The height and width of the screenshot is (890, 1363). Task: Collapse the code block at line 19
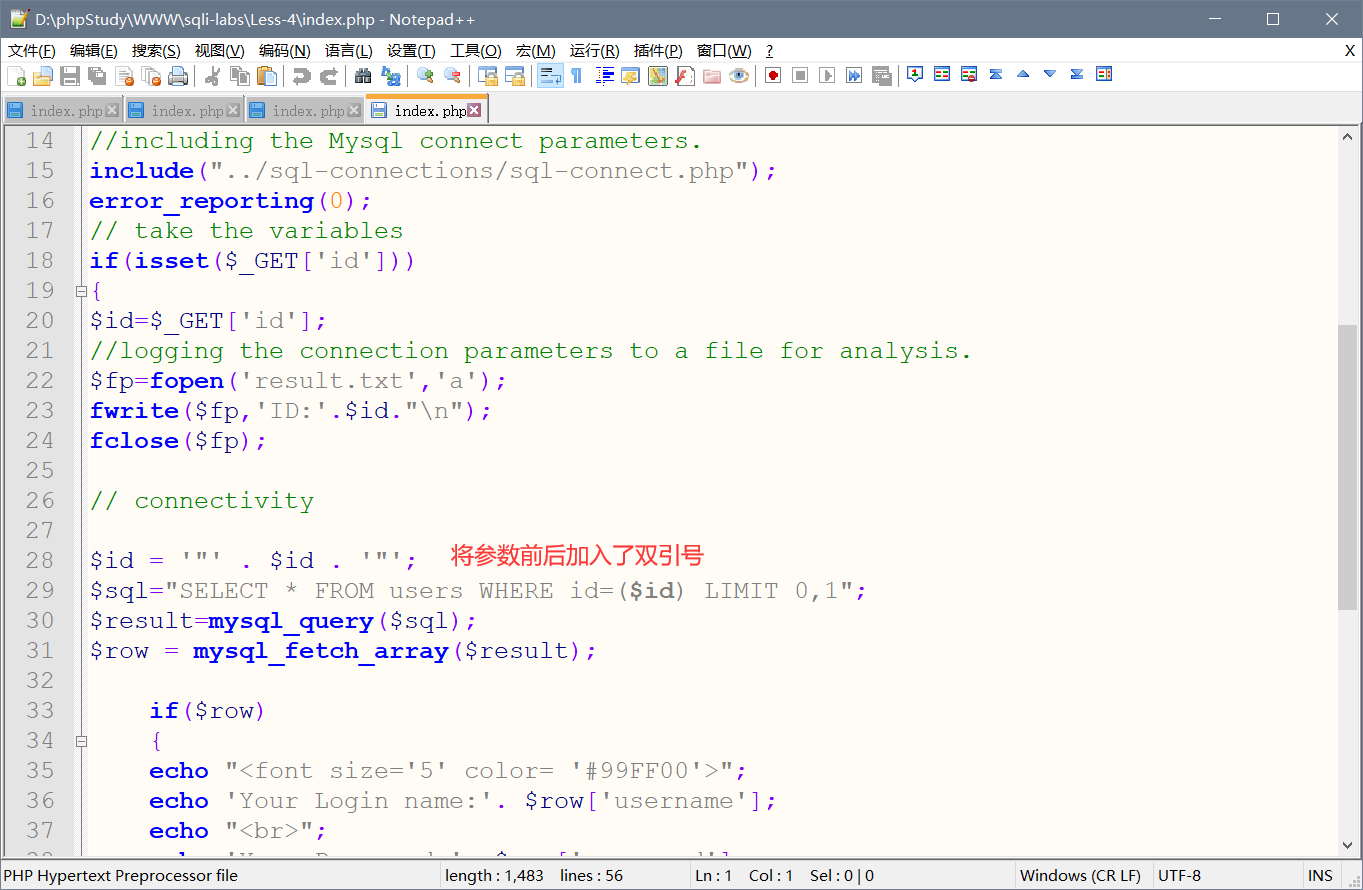(81, 291)
